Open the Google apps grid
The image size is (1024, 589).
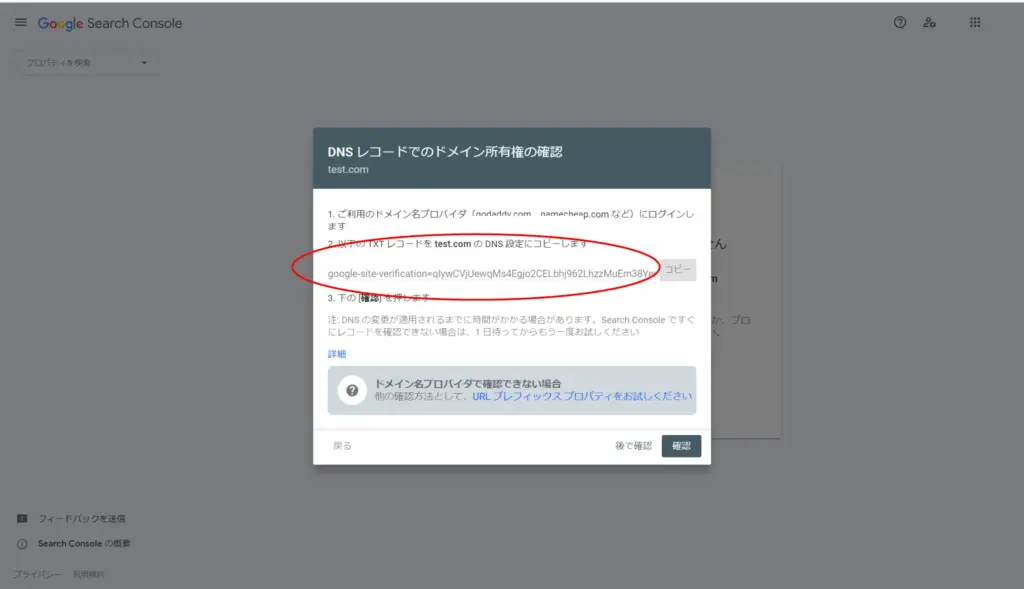pyautogui.click(x=975, y=23)
